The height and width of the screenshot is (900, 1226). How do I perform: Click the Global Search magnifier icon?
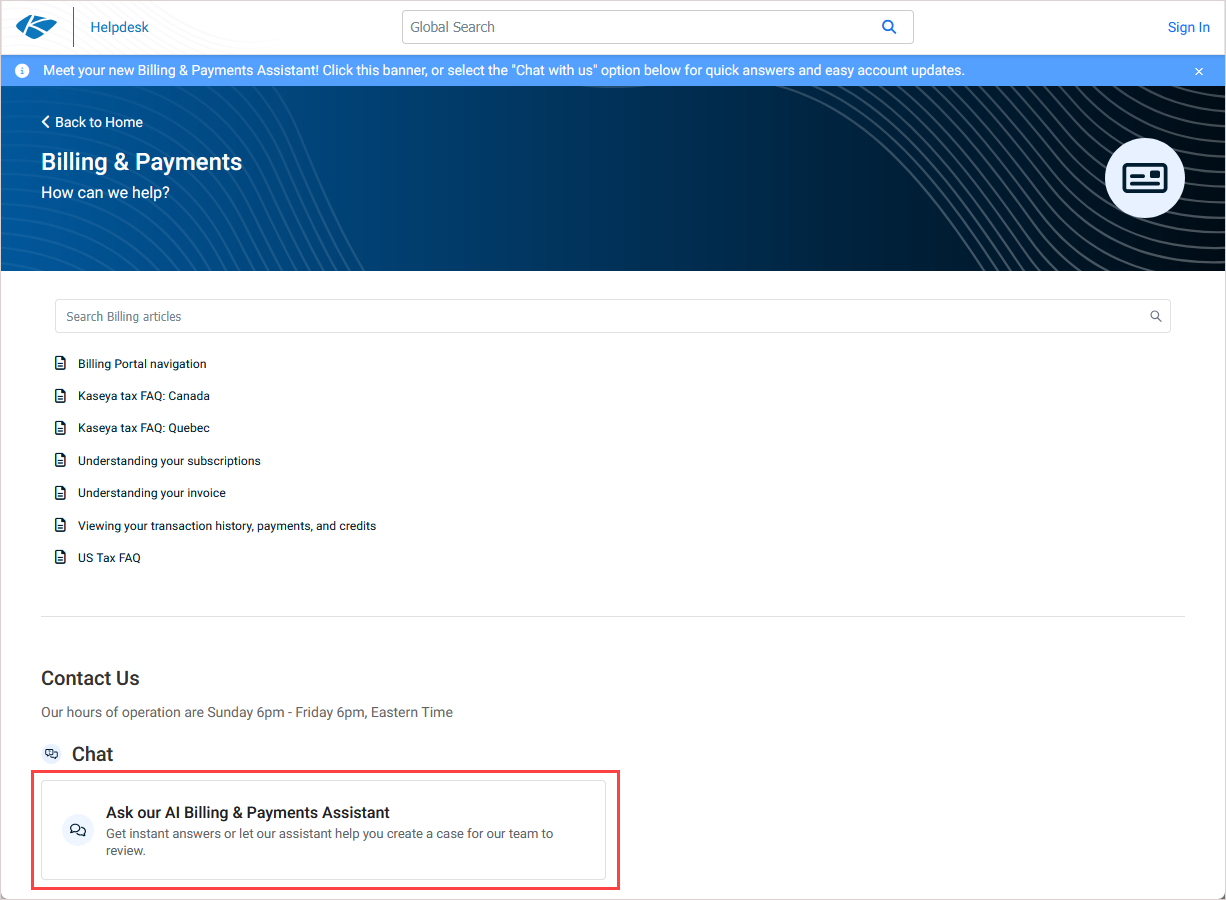(x=888, y=27)
